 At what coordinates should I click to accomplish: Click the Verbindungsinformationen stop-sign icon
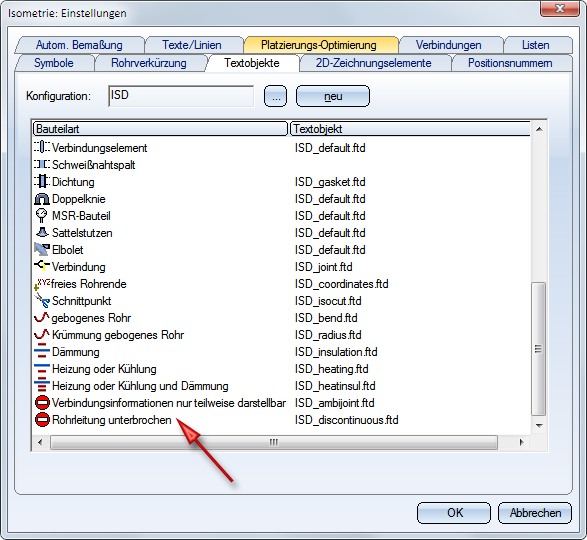pyautogui.click(x=42, y=403)
